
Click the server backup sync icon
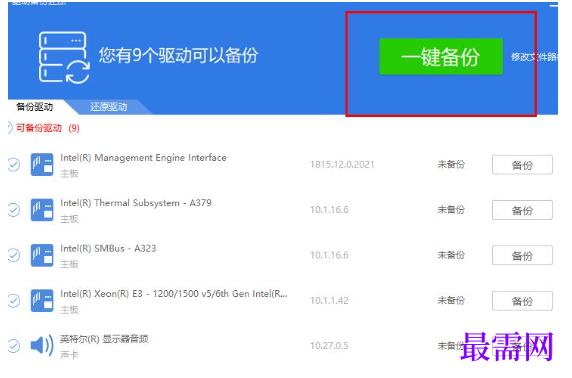point(64,57)
